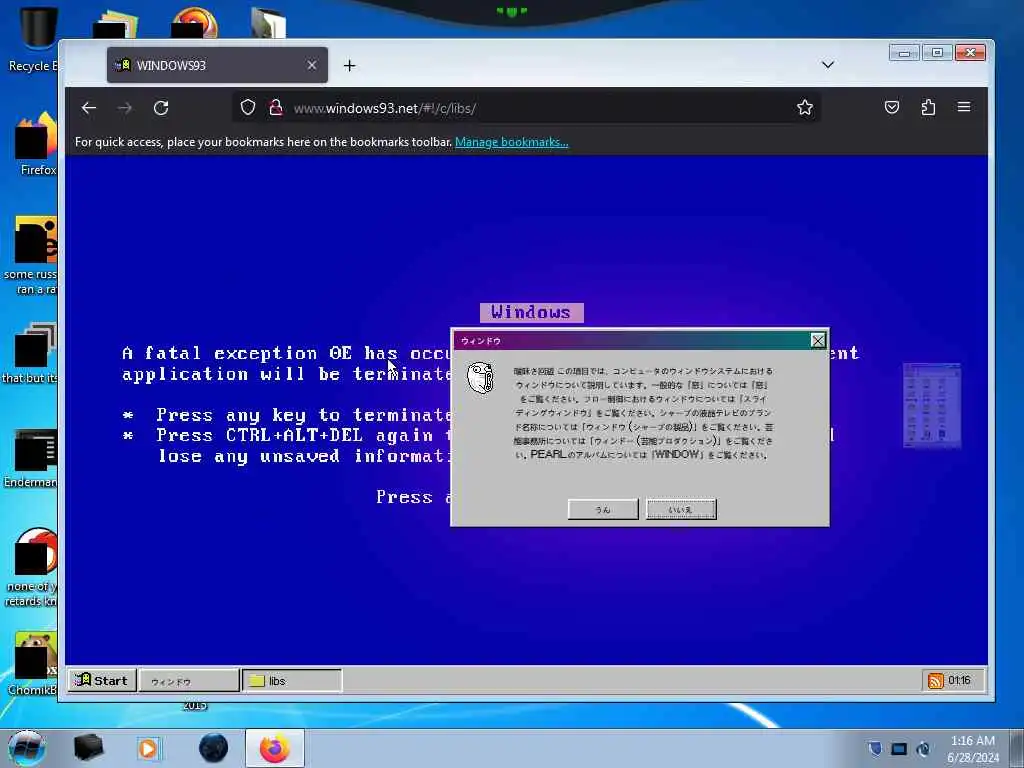This screenshot has width=1024, height=768.
Task: Click the shield flag tray icon
Action: click(x=875, y=749)
